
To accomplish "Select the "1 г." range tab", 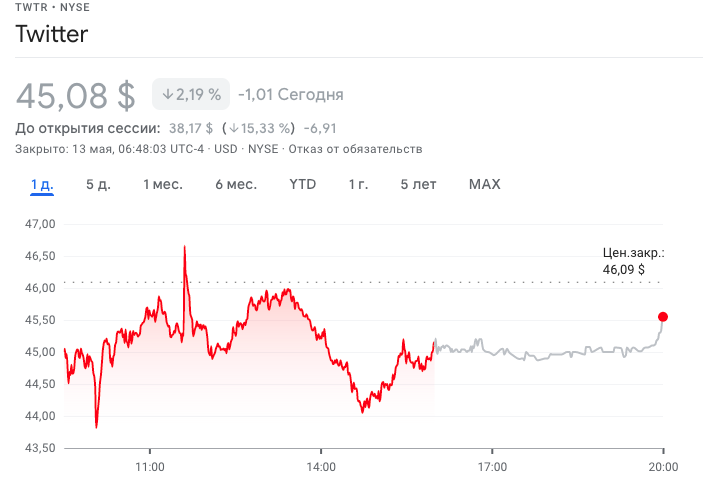I will (358, 184).
